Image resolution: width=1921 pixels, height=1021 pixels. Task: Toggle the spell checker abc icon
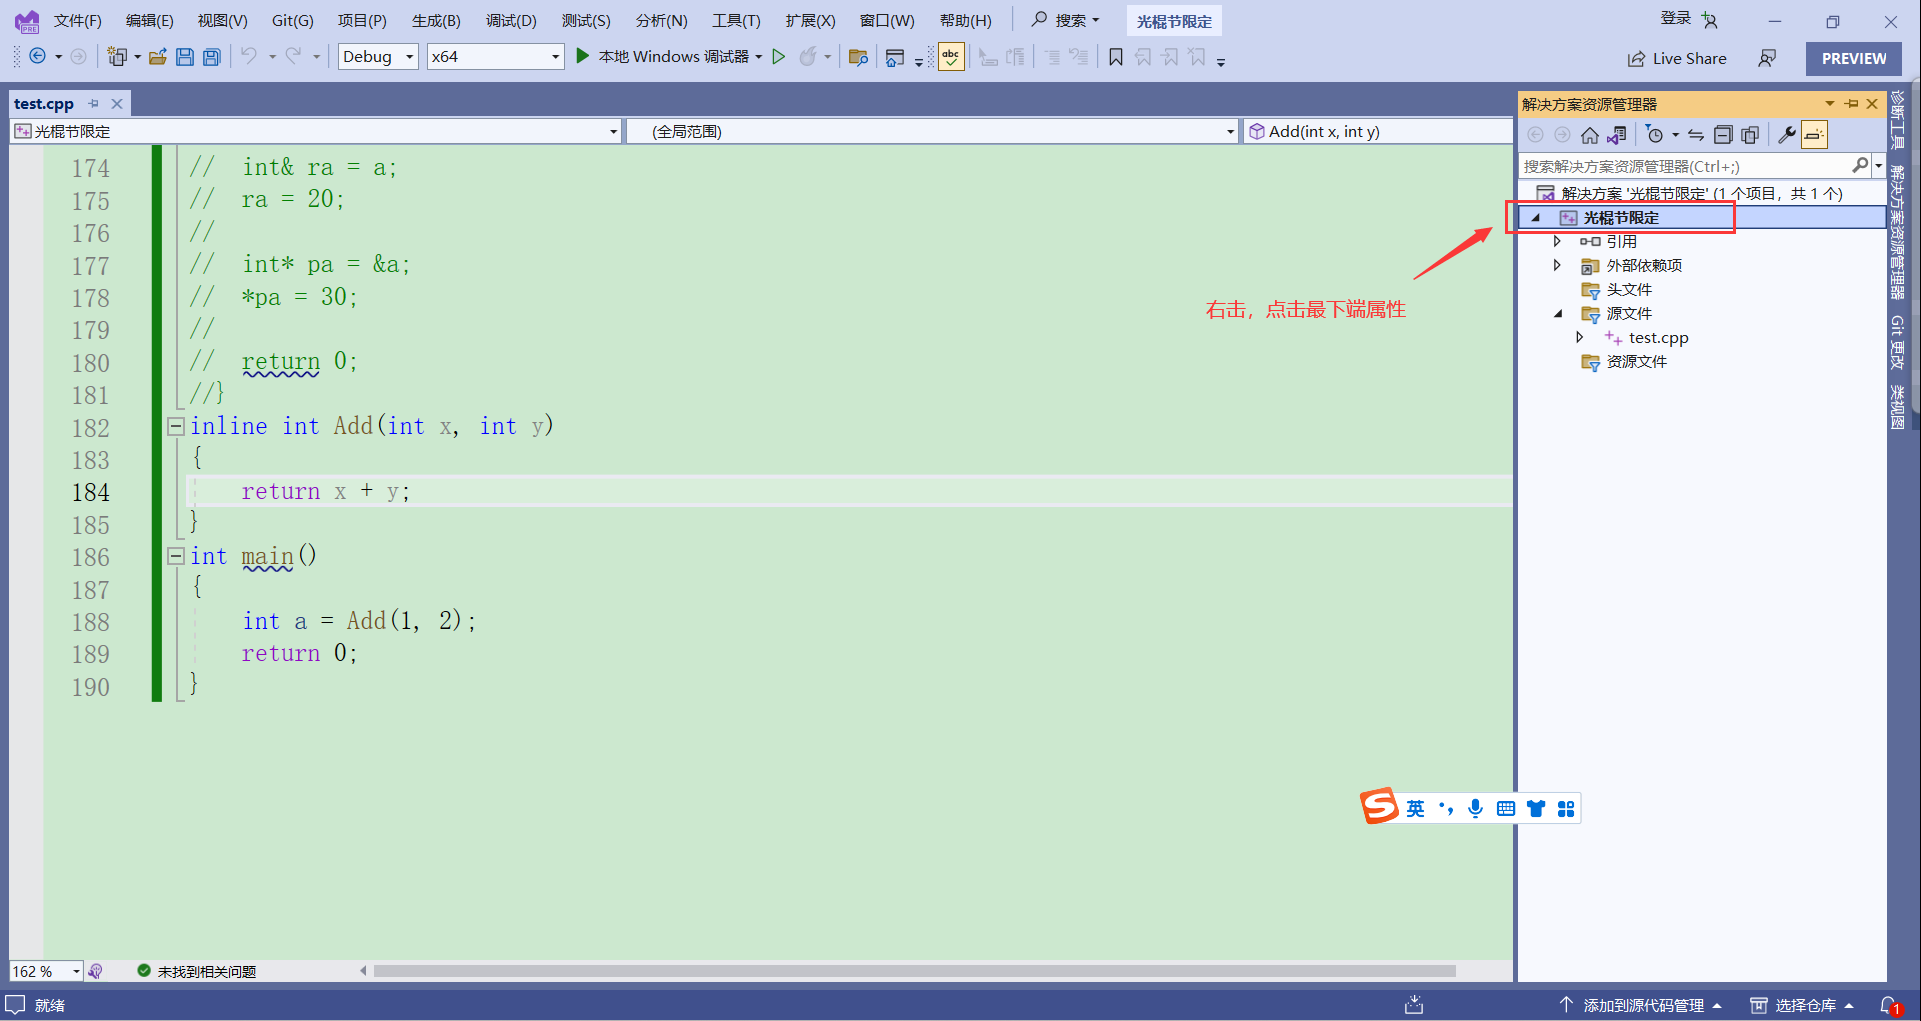951,57
